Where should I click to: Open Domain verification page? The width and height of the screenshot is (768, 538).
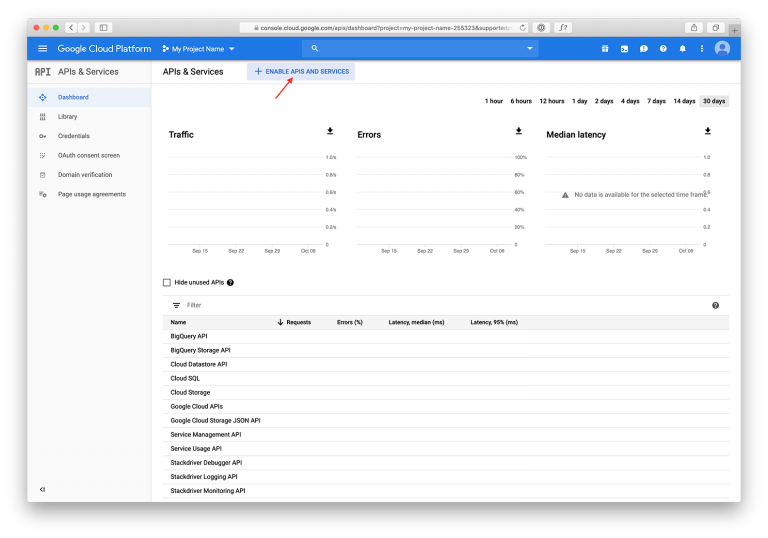pyautogui.click(x=89, y=174)
